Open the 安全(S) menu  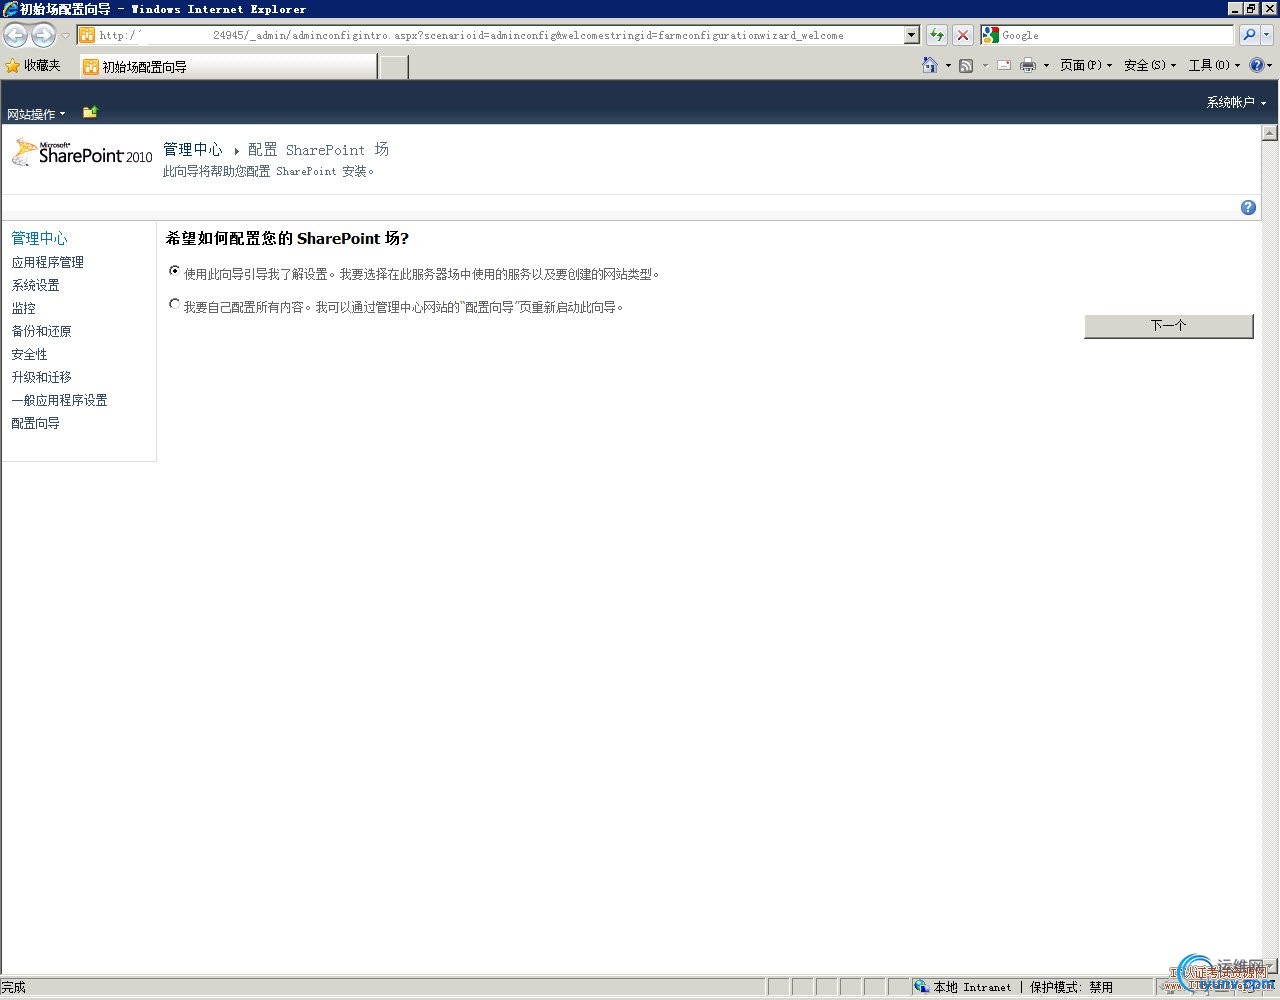(x=1150, y=65)
